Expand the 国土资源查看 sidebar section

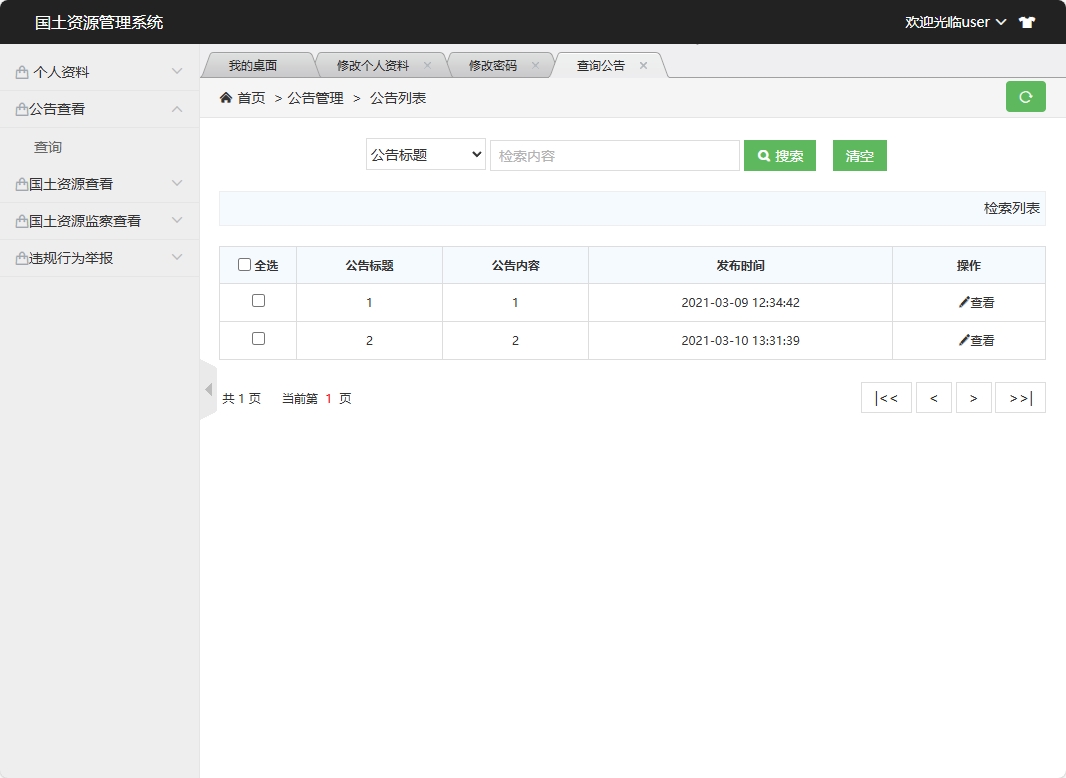[x=99, y=184]
